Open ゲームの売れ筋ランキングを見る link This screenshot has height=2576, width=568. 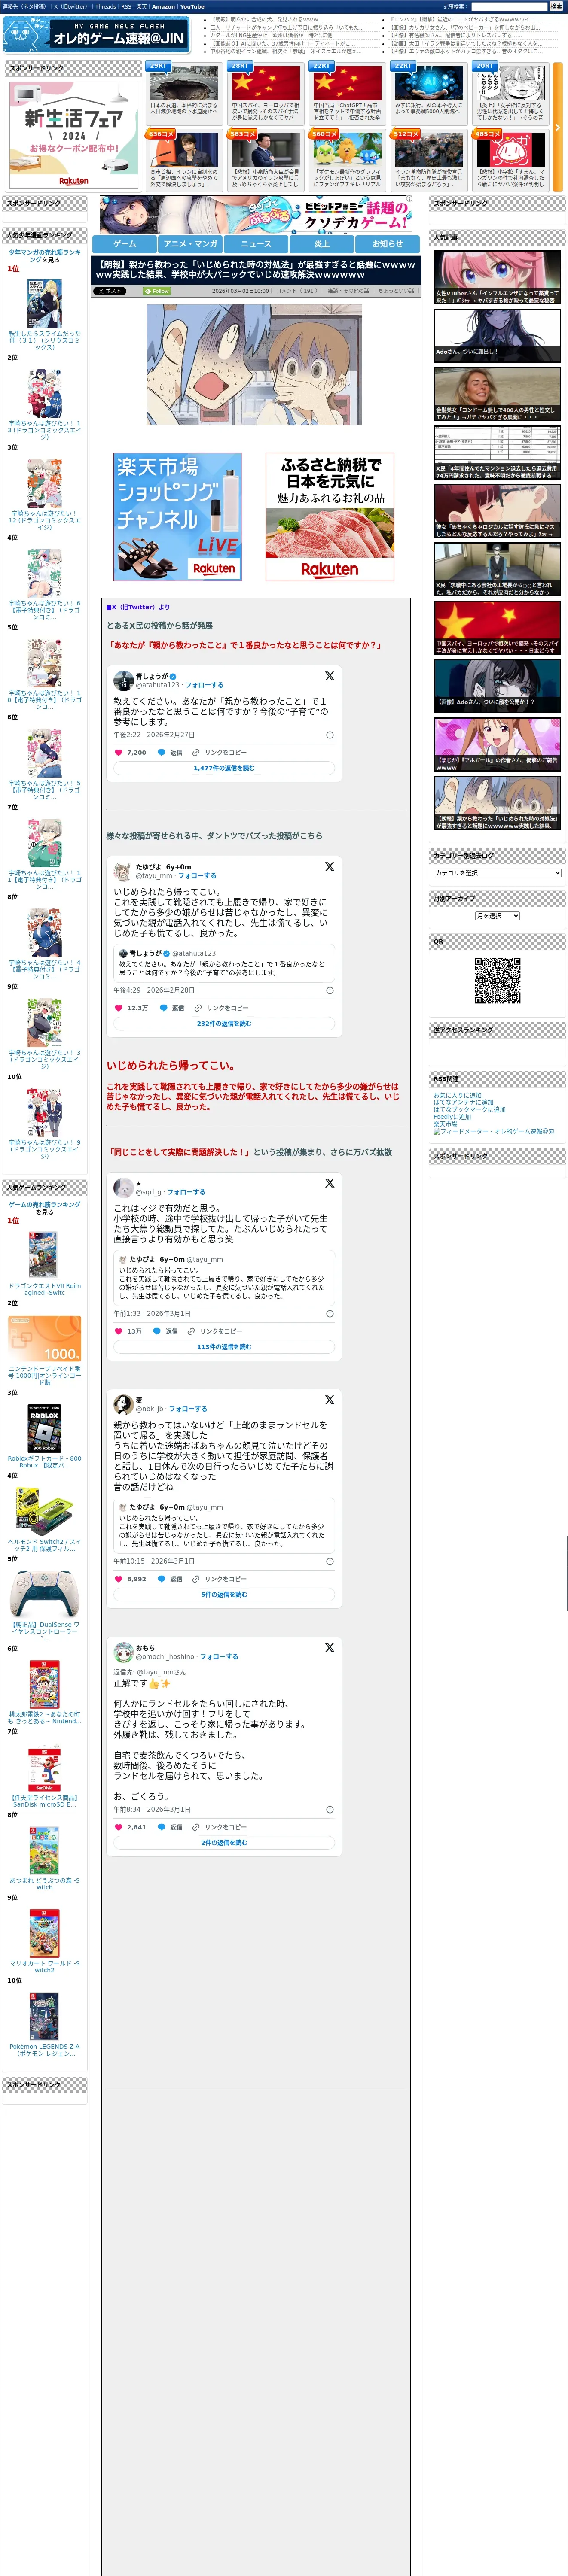tap(45, 1208)
